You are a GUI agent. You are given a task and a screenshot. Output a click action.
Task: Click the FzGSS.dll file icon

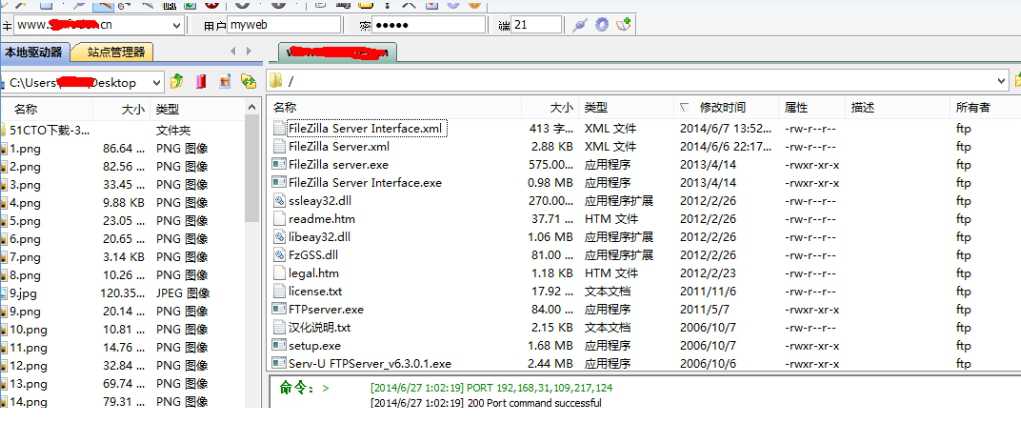click(x=279, y=255)
